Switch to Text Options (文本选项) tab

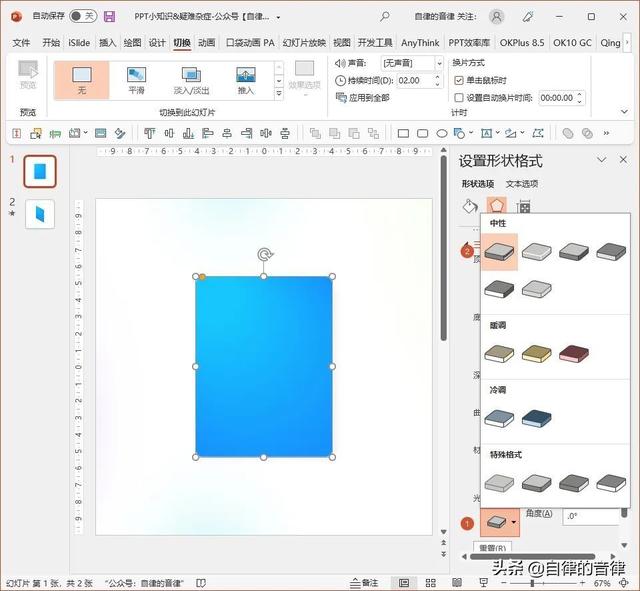point(521,184)
